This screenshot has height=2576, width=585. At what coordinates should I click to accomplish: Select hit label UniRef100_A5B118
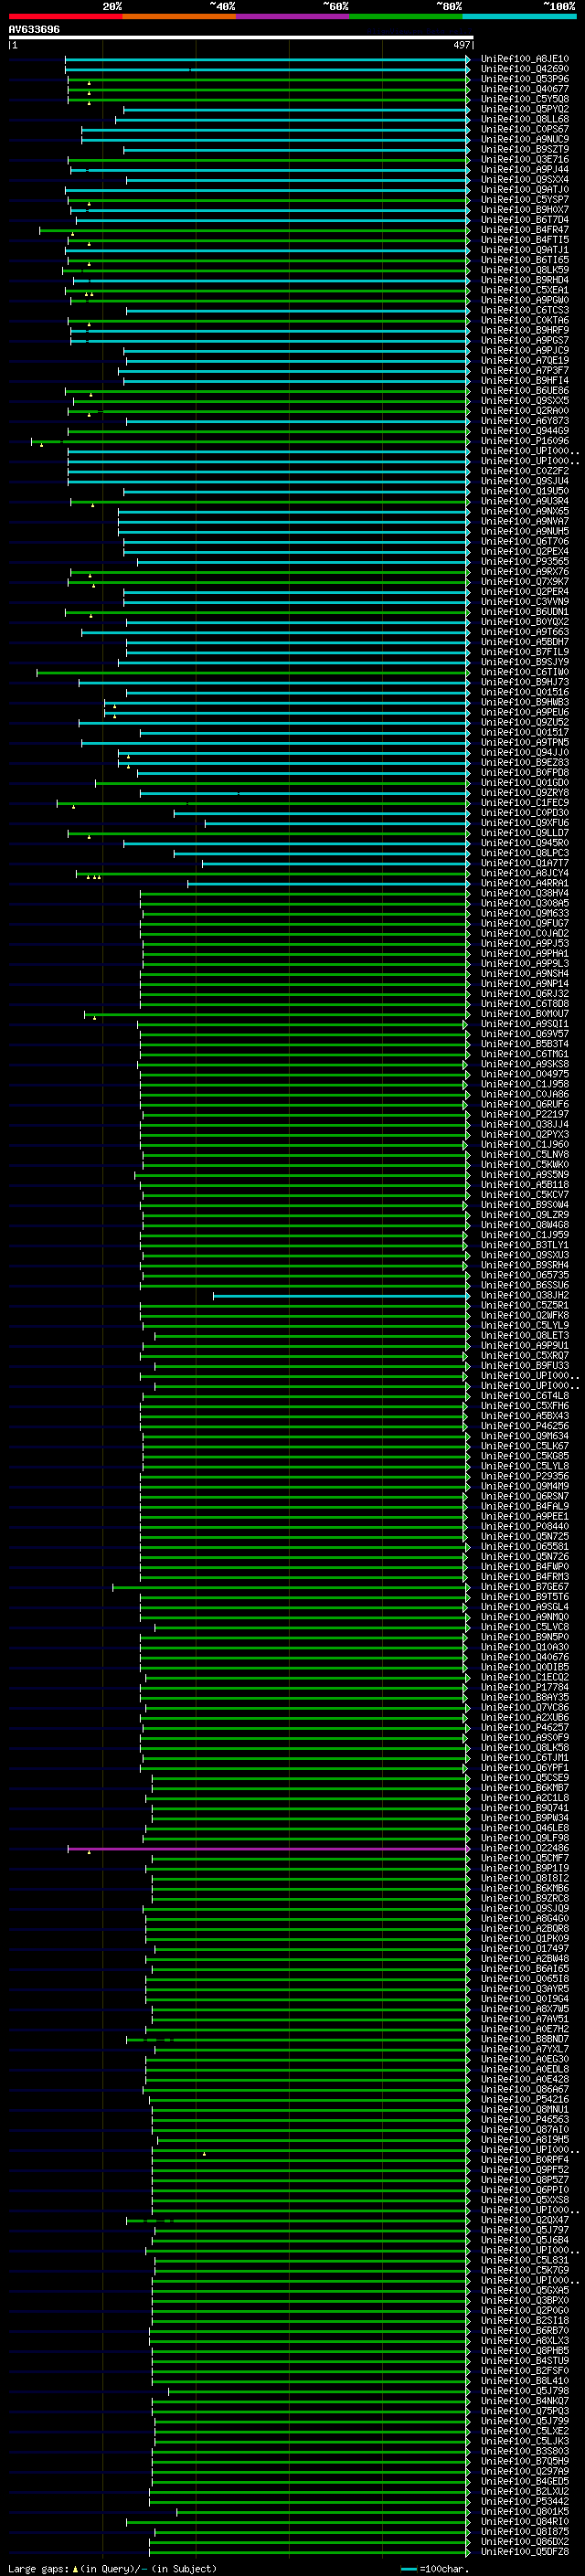point(525,1185)
